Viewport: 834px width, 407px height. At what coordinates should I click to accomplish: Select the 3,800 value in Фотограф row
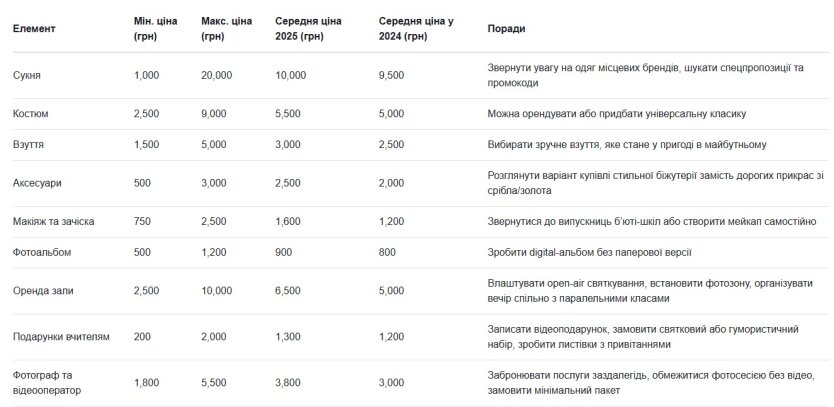288,383
